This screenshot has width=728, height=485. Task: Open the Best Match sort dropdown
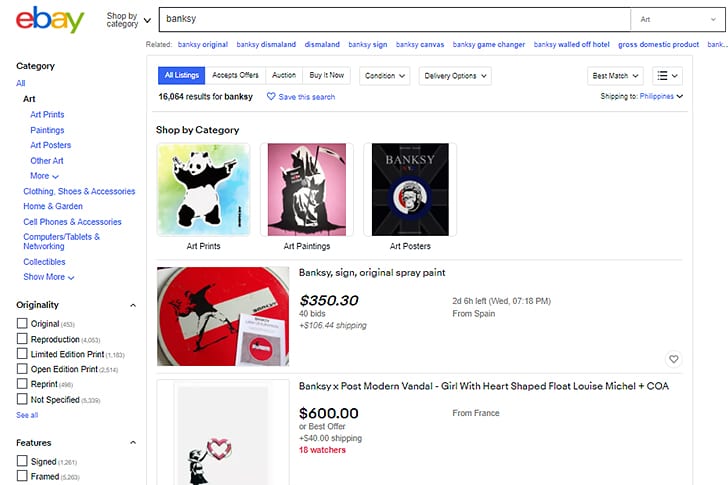tap(615, 75)
